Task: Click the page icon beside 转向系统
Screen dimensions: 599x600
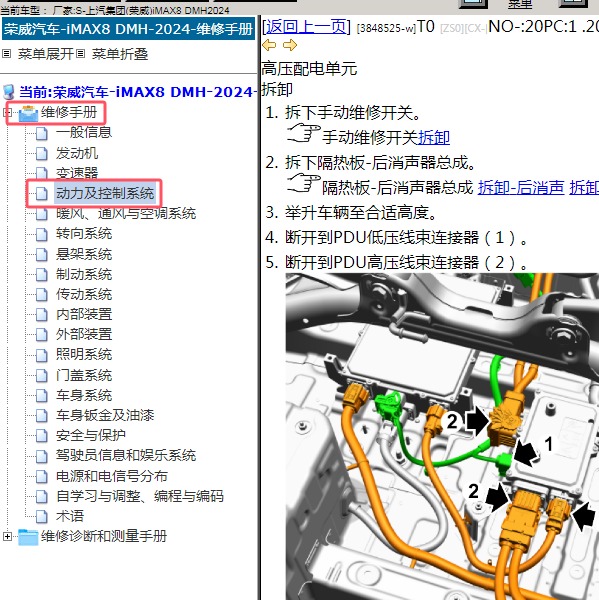Action: click(x=42, y=234)
